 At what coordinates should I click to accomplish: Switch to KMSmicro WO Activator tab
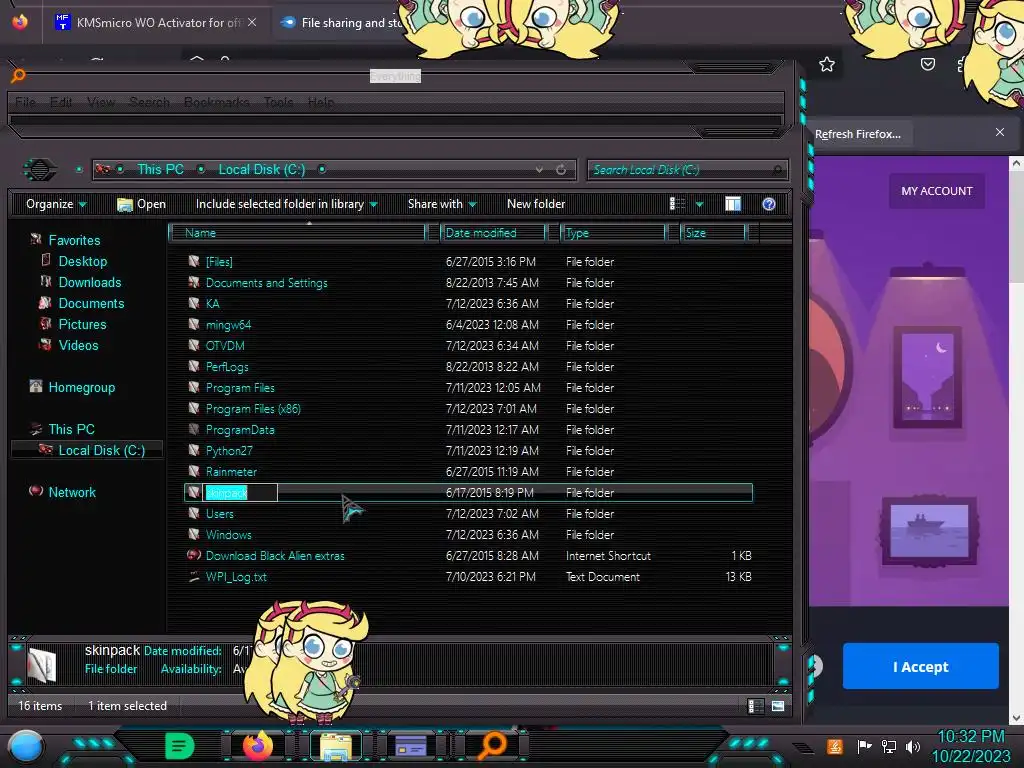point(157,22)
